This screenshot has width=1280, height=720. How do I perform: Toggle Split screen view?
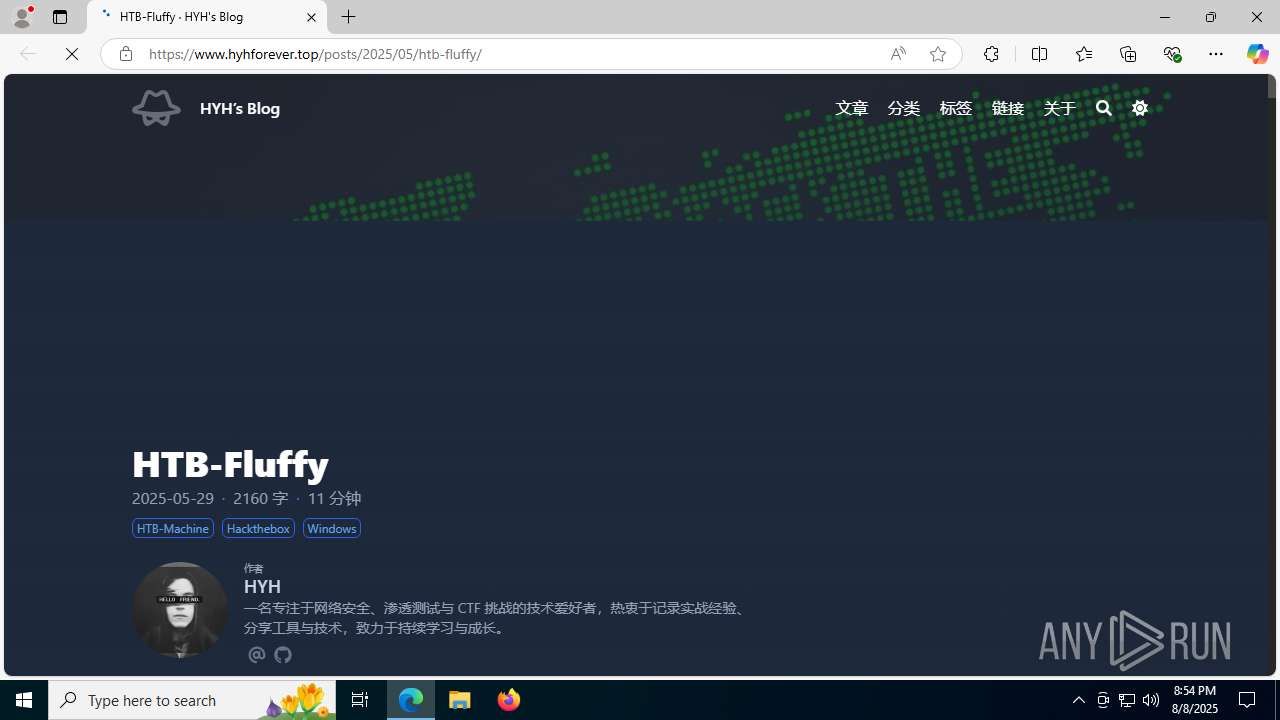click(x=1039, y=54)
